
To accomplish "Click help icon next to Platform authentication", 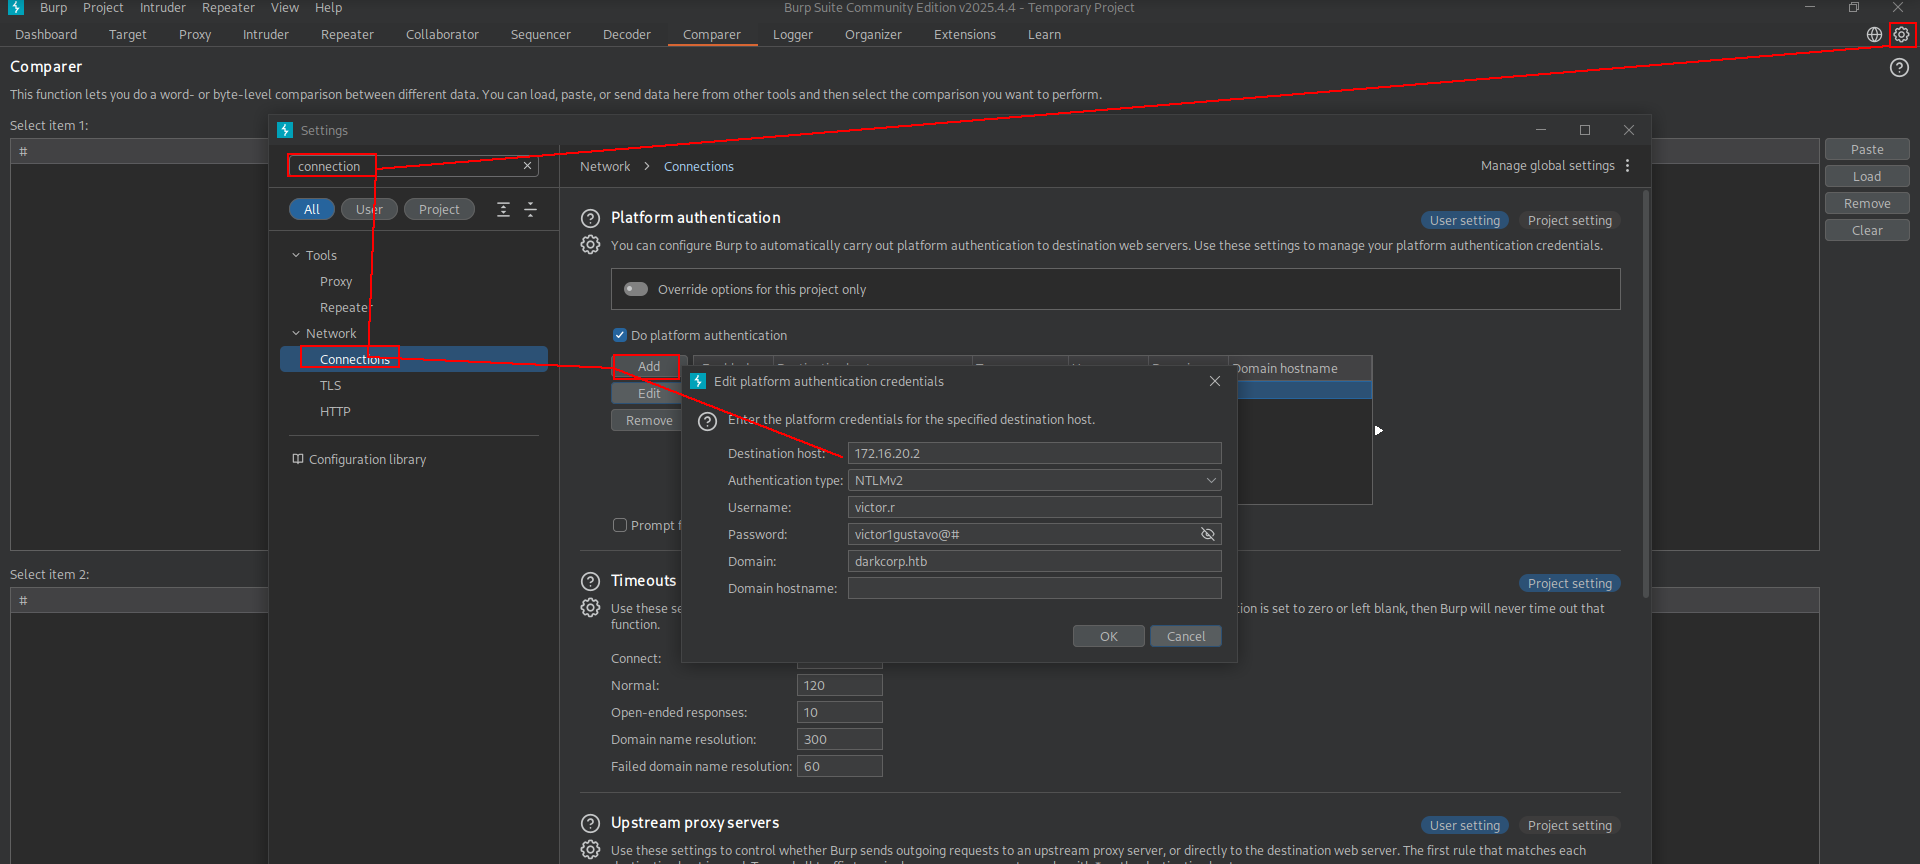I will 591,218.
